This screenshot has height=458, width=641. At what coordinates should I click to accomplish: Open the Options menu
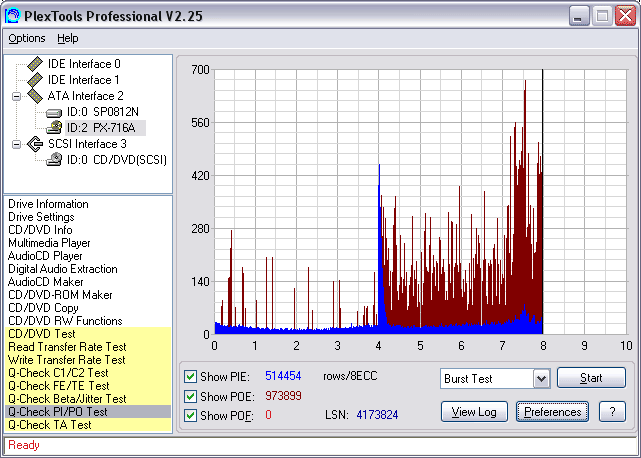tap(27, 38)
